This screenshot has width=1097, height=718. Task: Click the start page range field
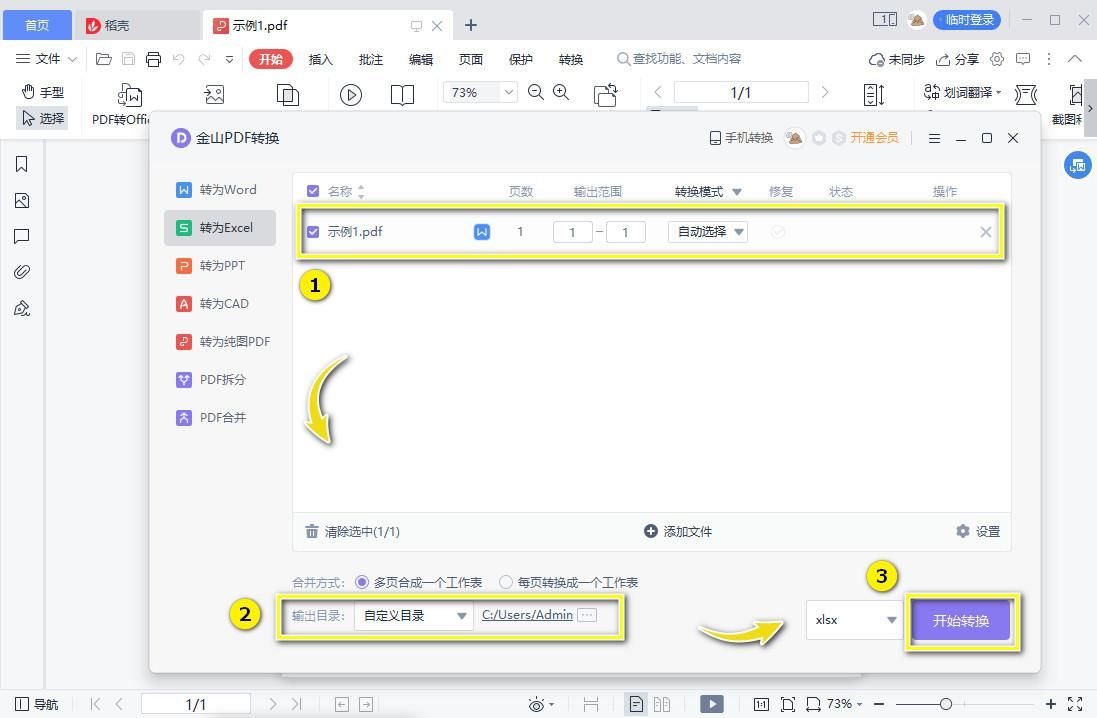point(572,232)
